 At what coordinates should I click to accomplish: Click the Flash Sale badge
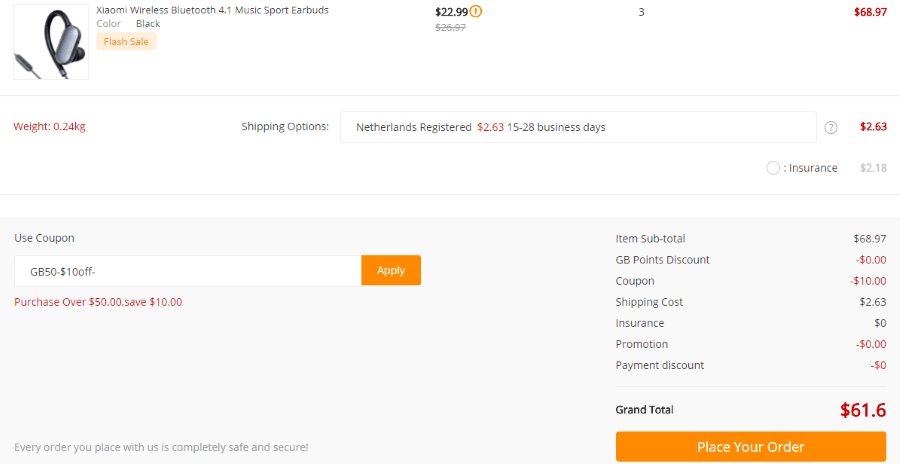(126, 41)
